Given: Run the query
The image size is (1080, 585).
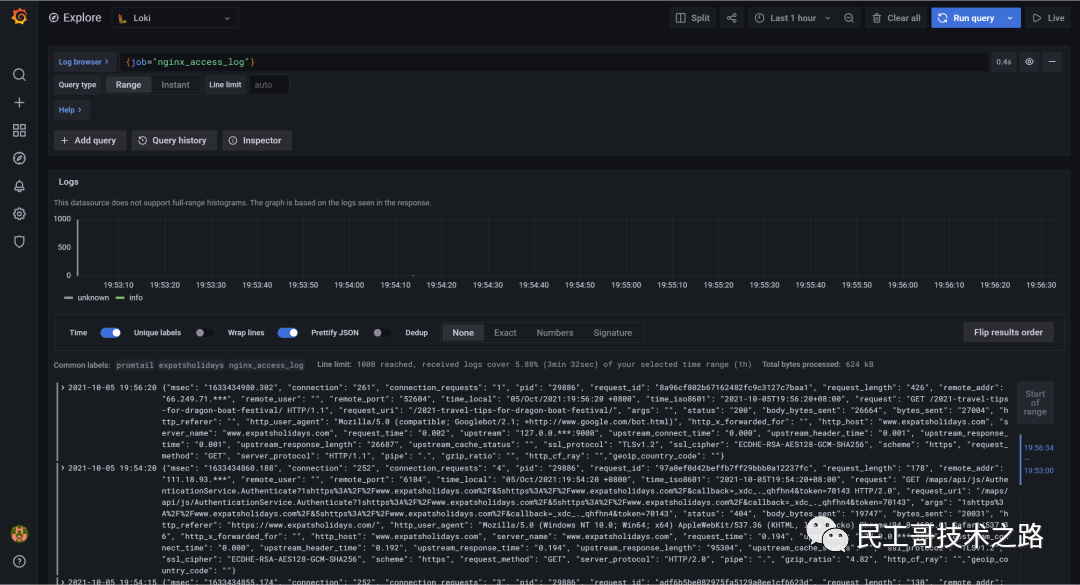Looking at the screenshot, I should pos(967,18).
